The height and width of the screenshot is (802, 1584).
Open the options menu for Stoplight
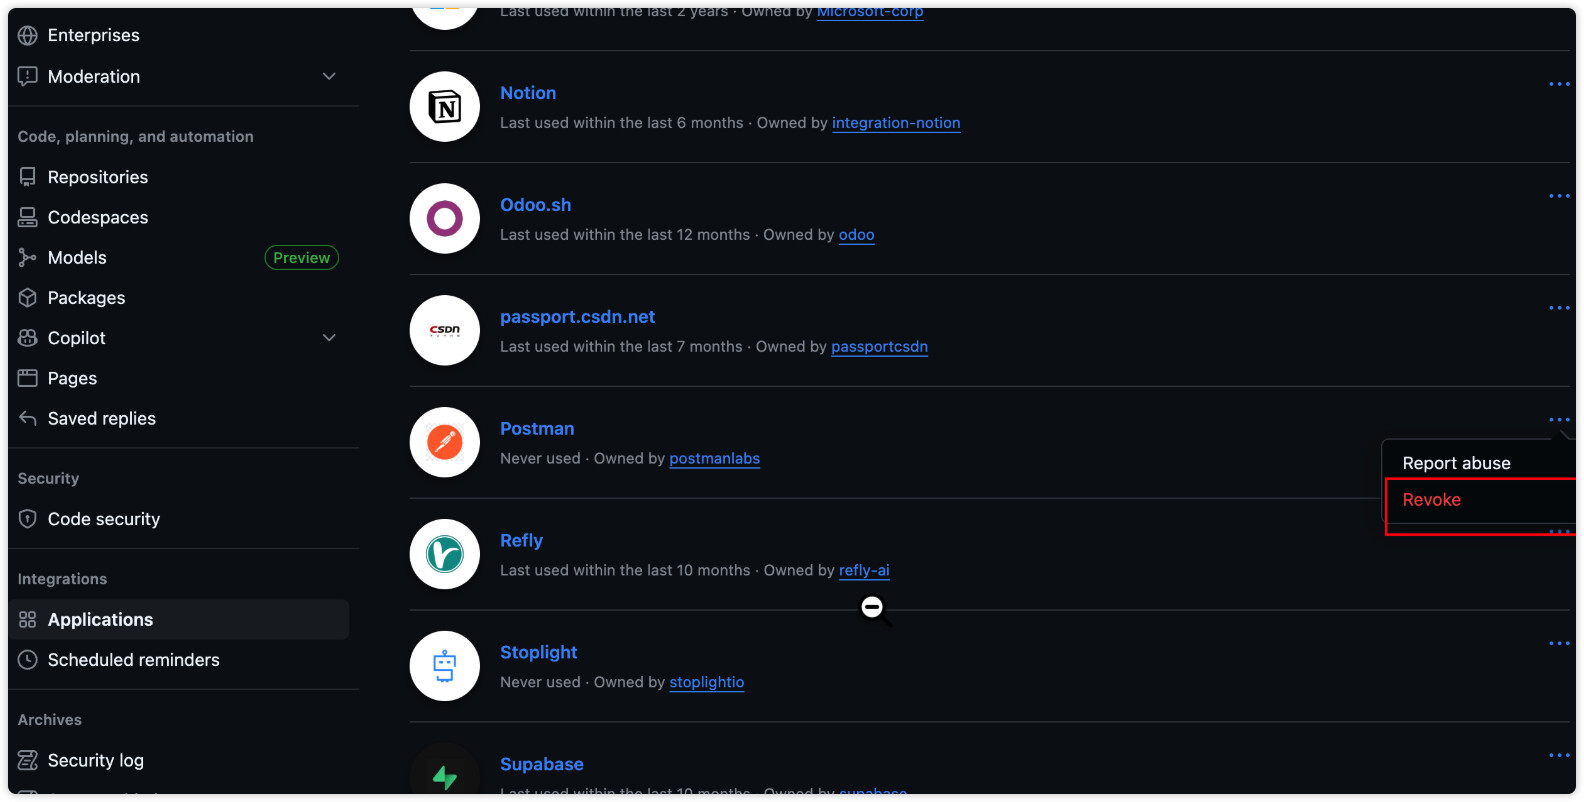pyautogui.click(x=1558, y=644)
